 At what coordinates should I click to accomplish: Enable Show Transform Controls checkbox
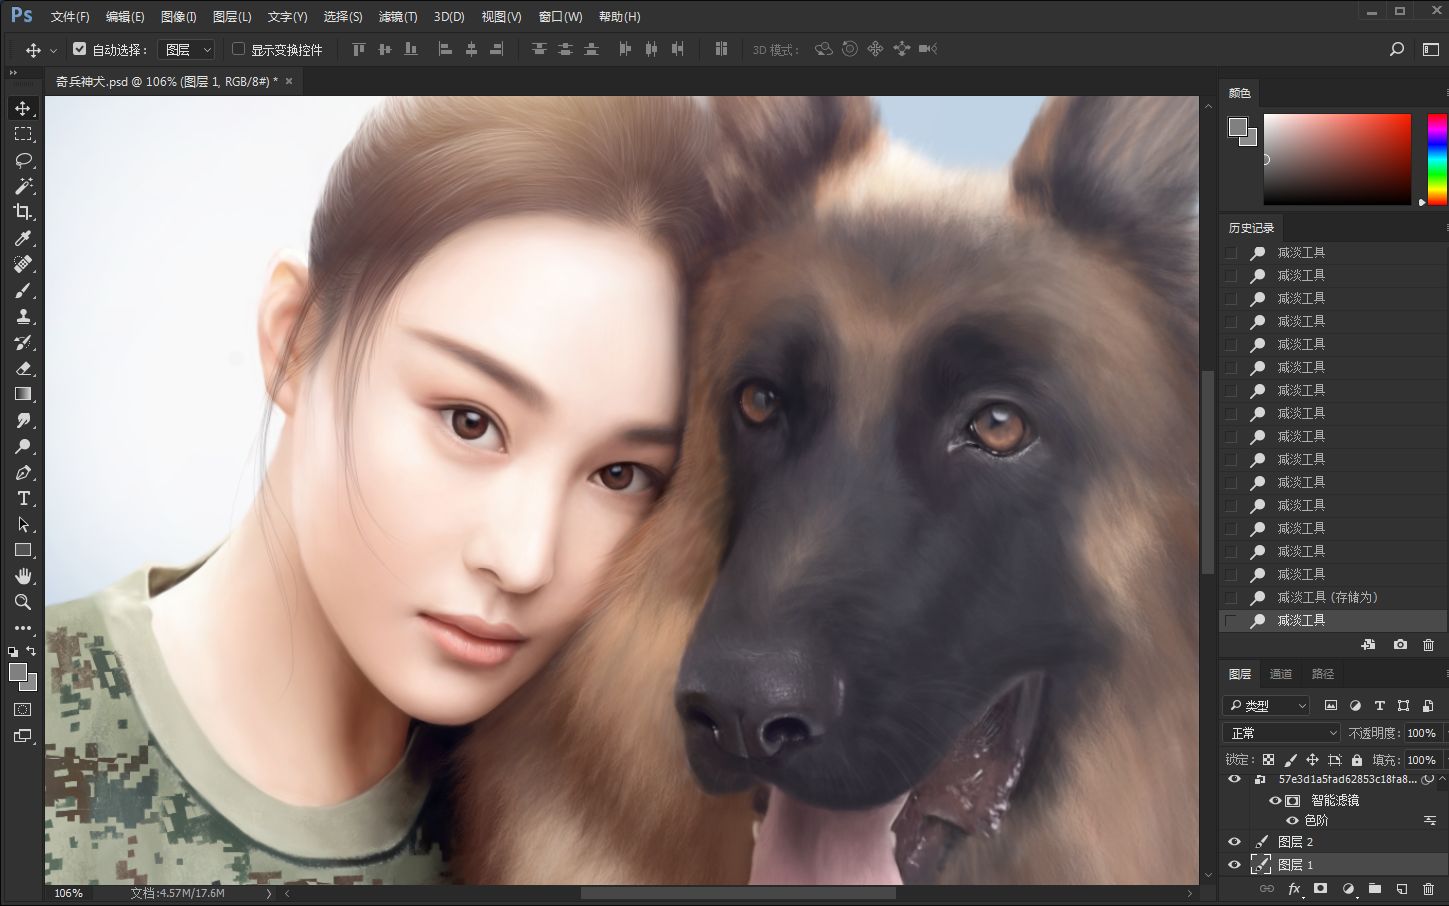coord(238,48)
